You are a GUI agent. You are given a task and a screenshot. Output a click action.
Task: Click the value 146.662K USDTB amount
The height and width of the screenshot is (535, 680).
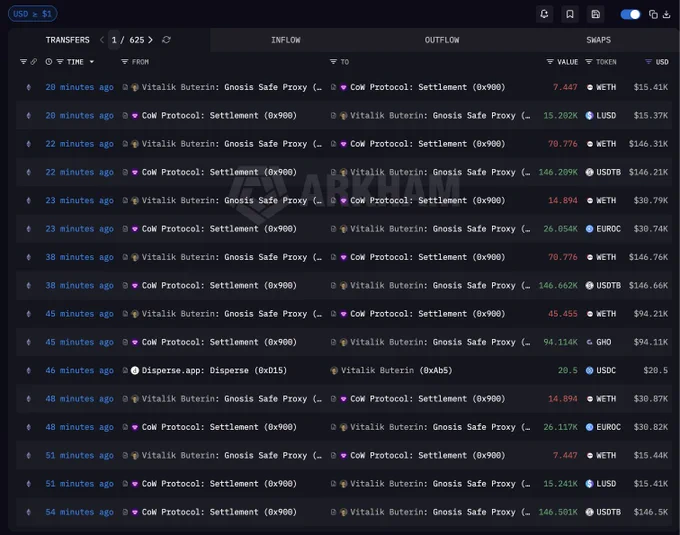coord(558,285)
